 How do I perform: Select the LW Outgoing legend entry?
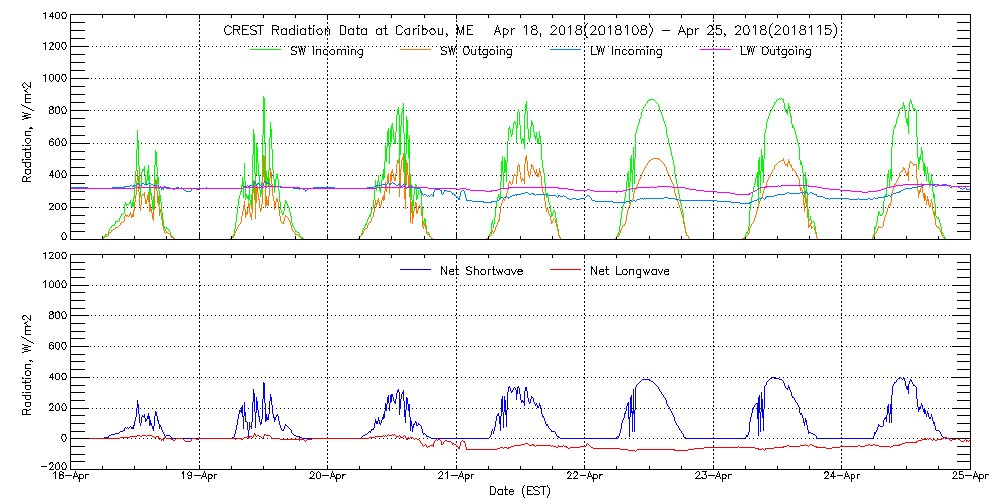coord(775,52)
